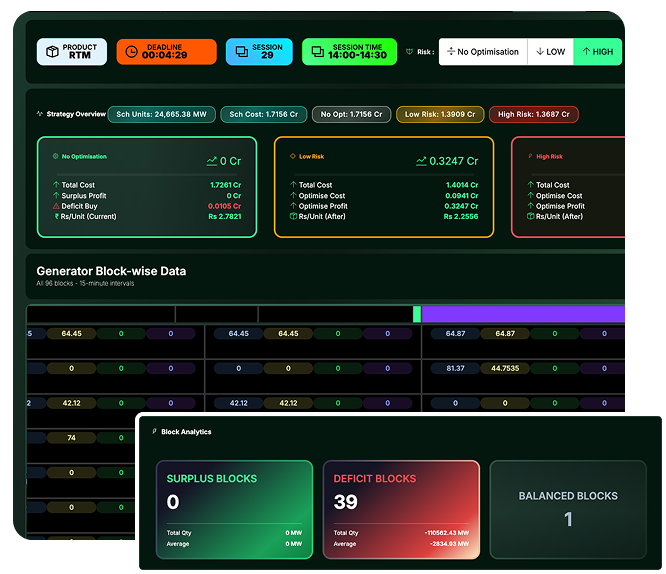Click the pulse icon beside Strategy Overview
Screen dimensions: 666x574
coord(40,114)
